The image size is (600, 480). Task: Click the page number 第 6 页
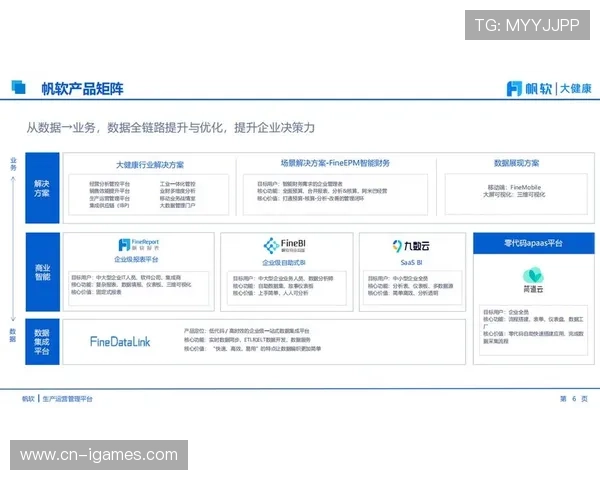tap(574, 399)
